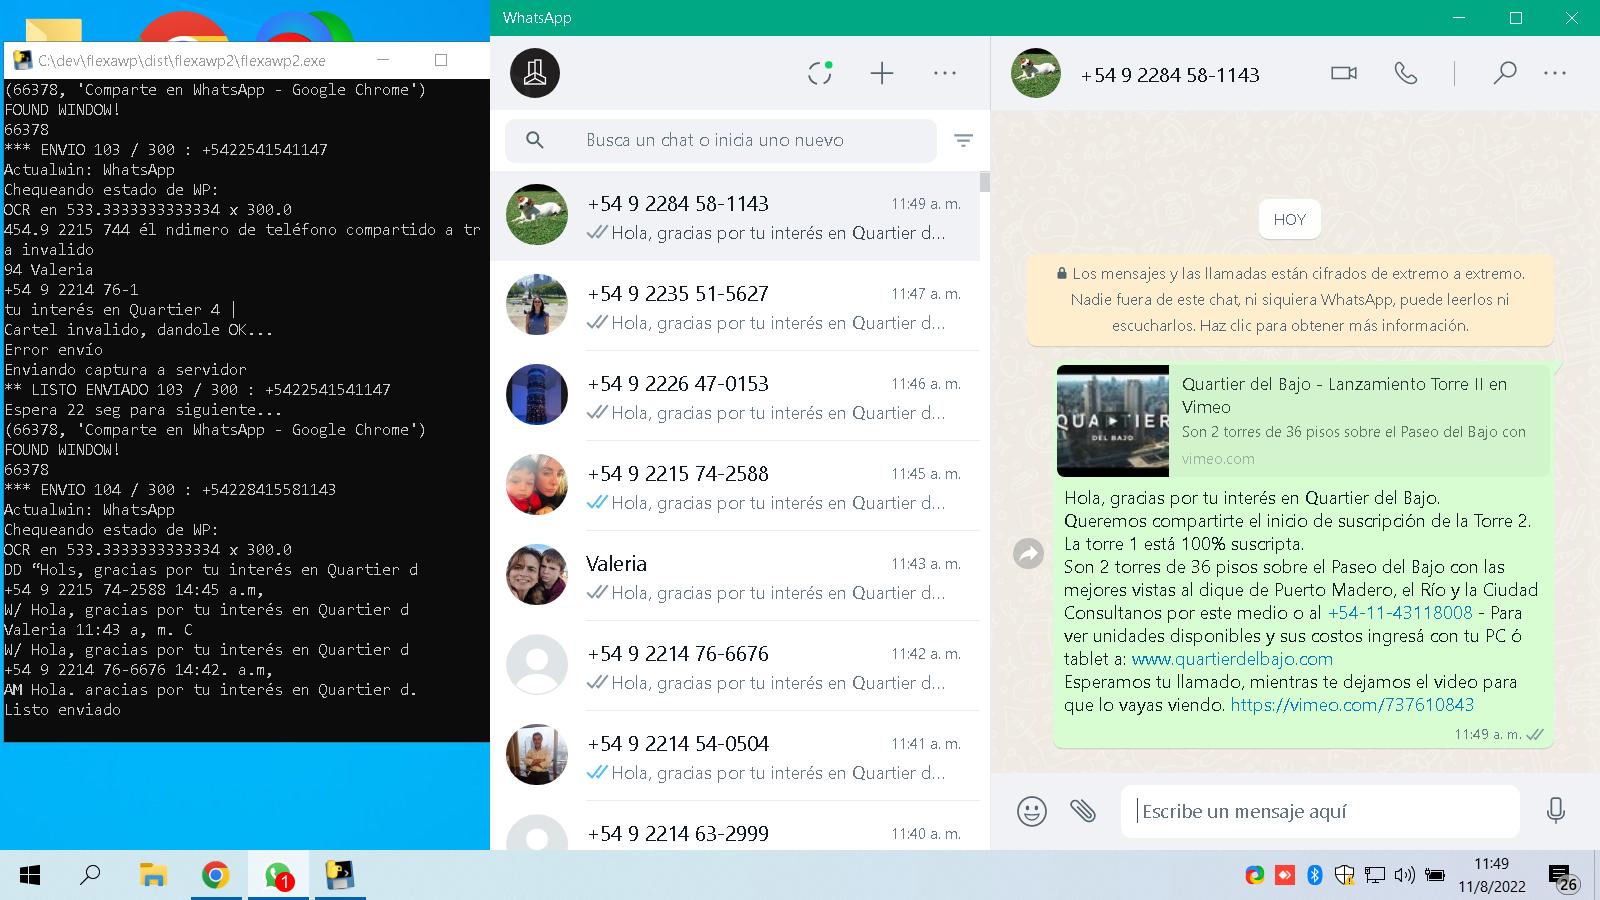Open the clock and calendar showing 11:49
The image size is (1600, 900).
tap(1491, 875)
